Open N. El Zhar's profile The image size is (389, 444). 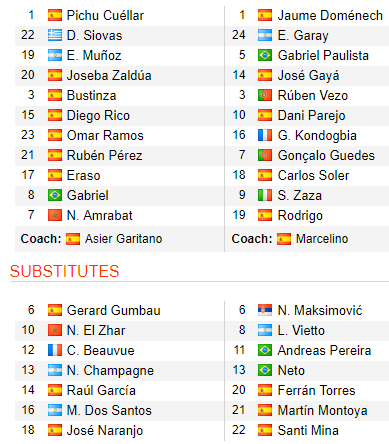click(x=96, y=330)
